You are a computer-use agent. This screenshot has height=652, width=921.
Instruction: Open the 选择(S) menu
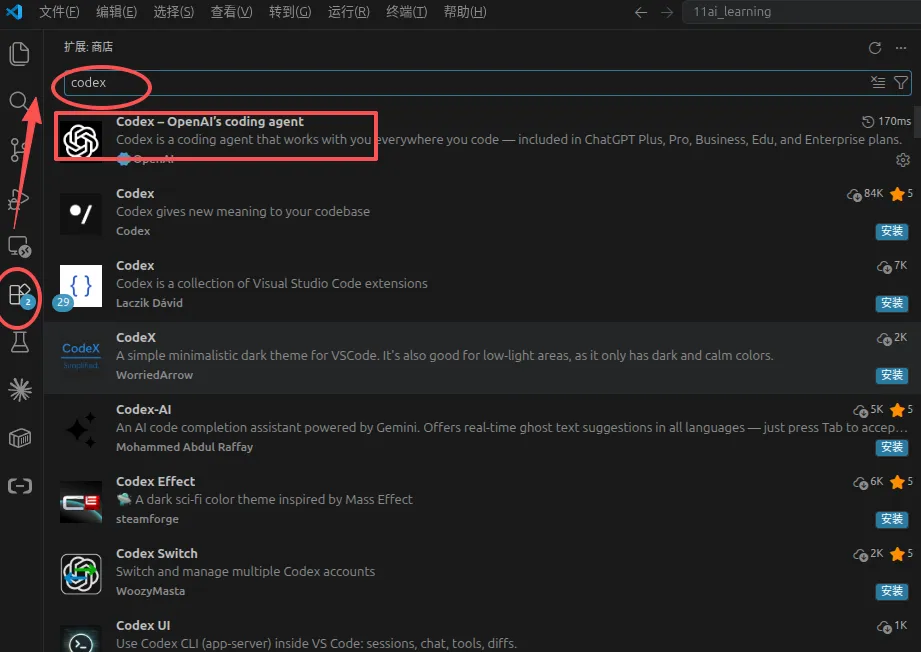173,12
